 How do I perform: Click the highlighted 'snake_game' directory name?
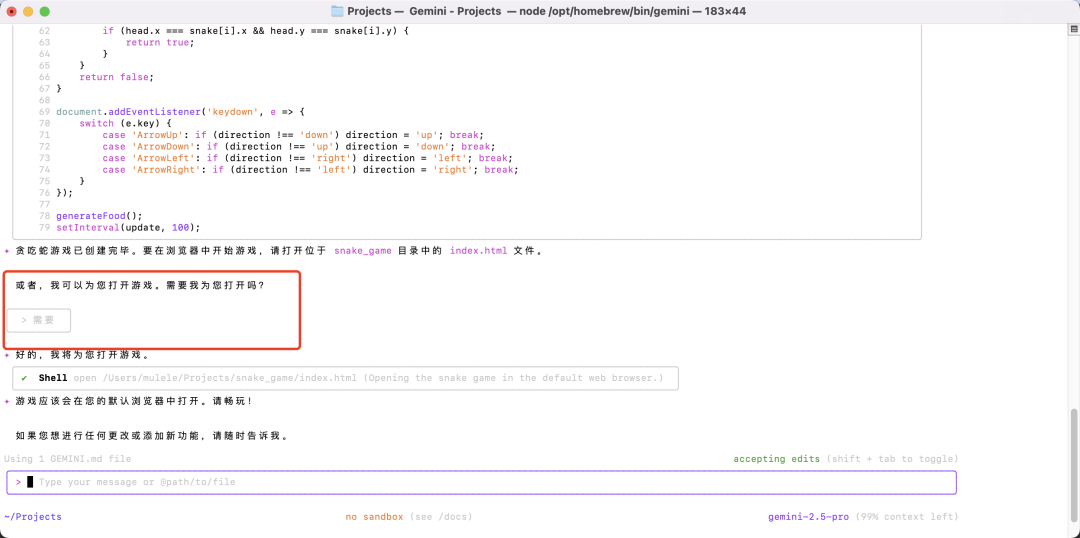pos(363,251)
